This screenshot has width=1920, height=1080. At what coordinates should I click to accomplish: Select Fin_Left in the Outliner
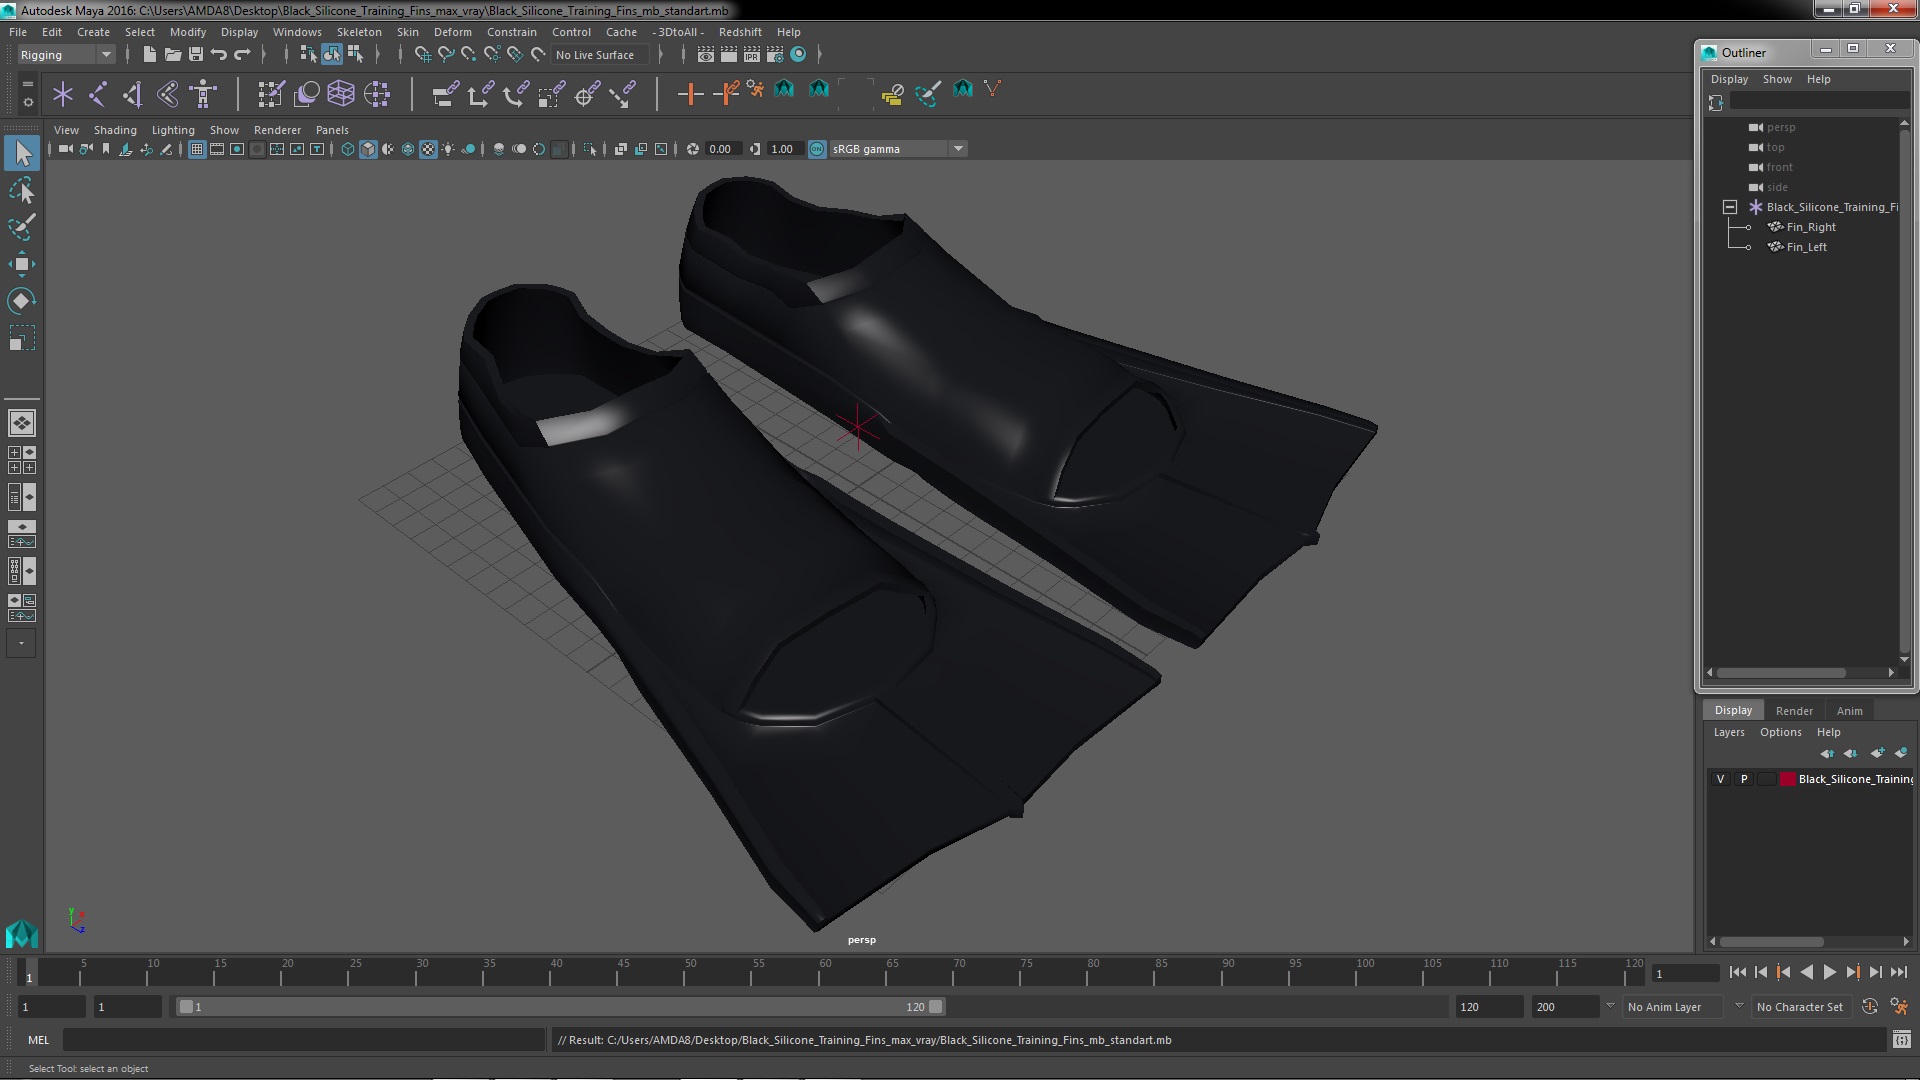point(1806,247)
